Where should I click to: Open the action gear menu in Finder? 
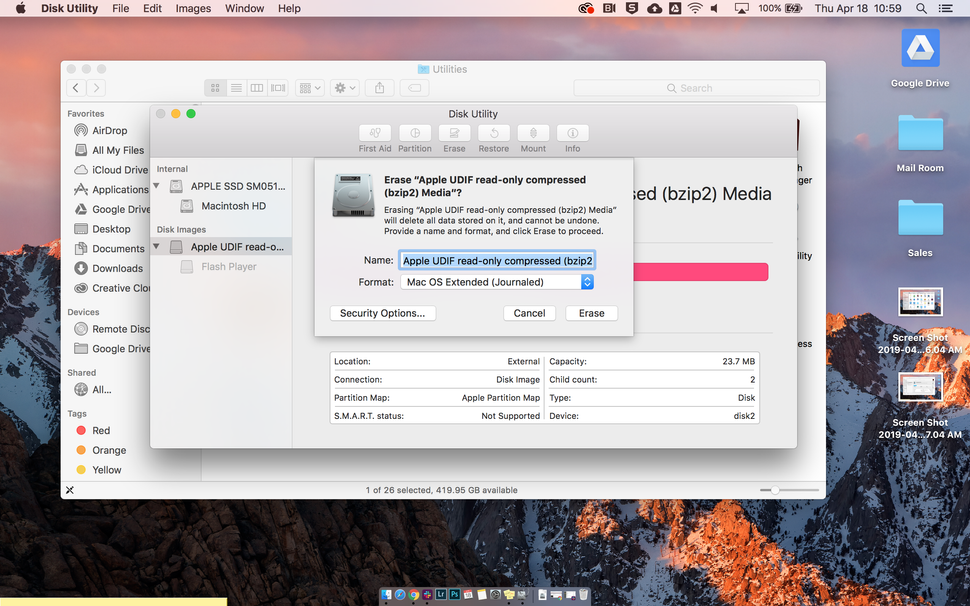coord(343,88)
